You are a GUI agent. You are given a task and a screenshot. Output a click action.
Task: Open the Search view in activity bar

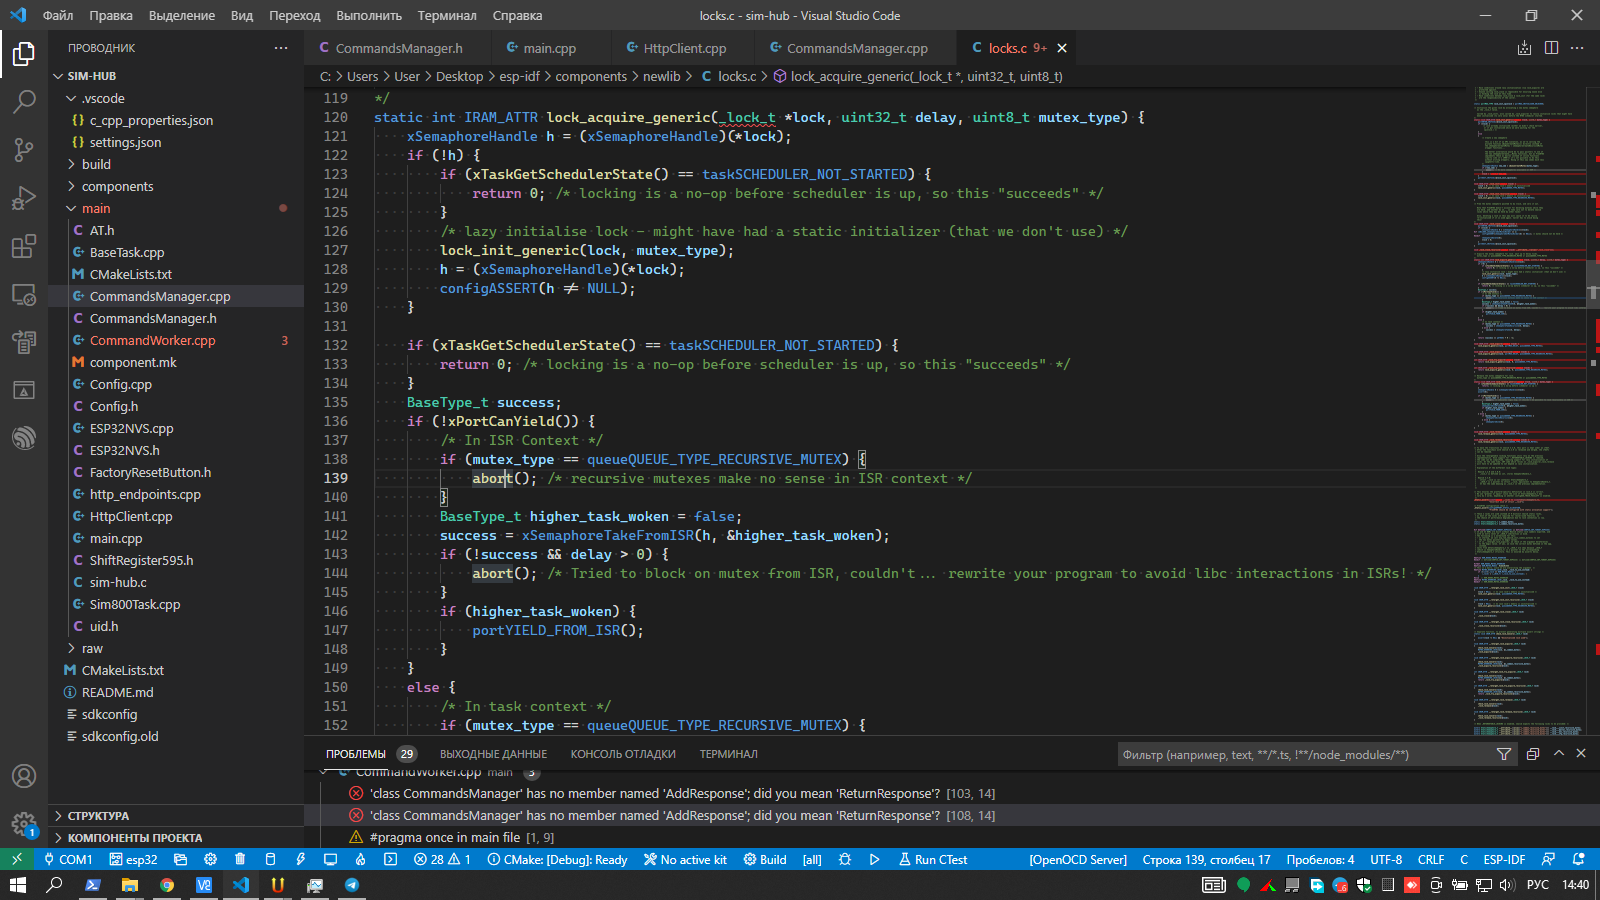click(24, 101)
